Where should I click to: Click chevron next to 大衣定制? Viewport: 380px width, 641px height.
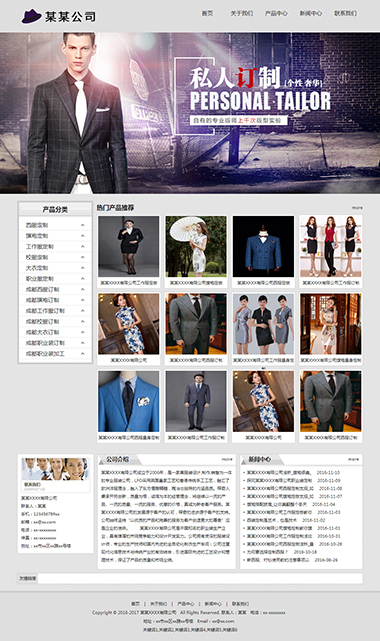tap(83, 268)
